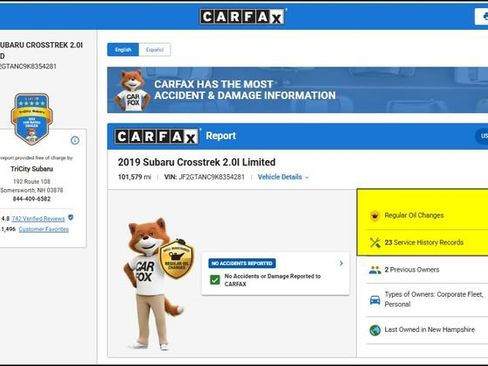Expand the No Accidents Reported chevron
Viewport: 488px width, 366px height.
click(341, 263)
